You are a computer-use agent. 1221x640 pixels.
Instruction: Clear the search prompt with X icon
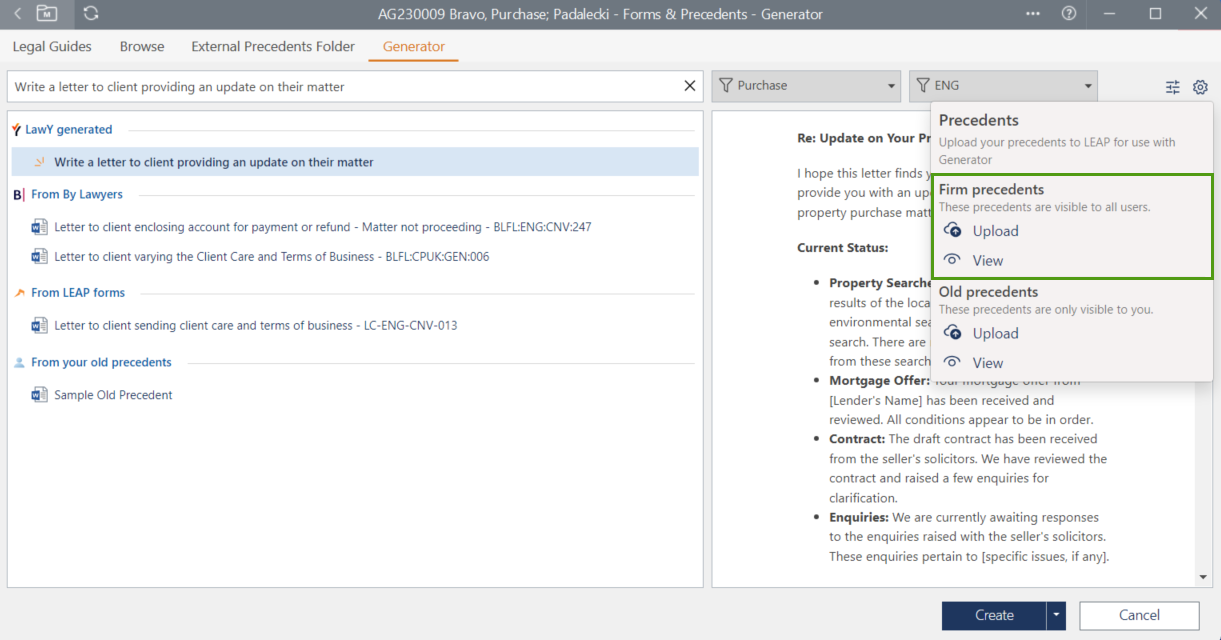click(689, 86)
